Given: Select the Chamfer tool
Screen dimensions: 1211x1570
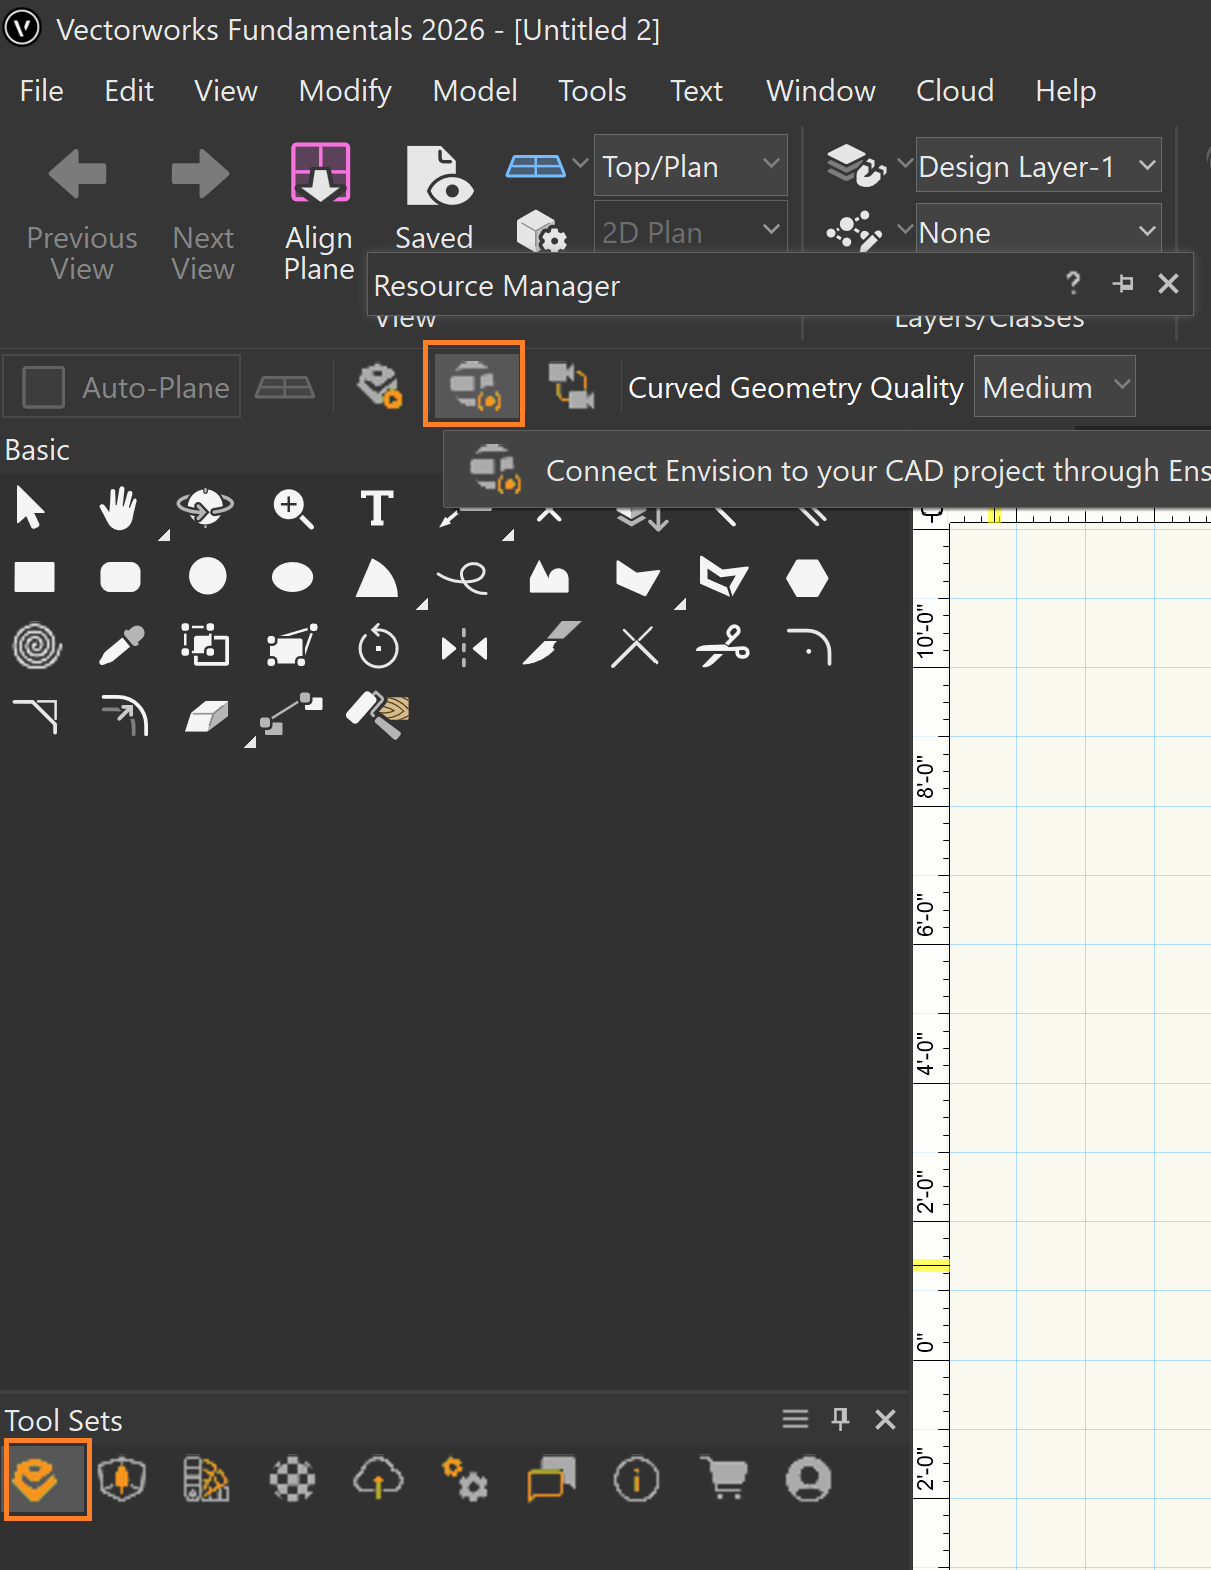Looking at the screenshot, I should 36,716.
